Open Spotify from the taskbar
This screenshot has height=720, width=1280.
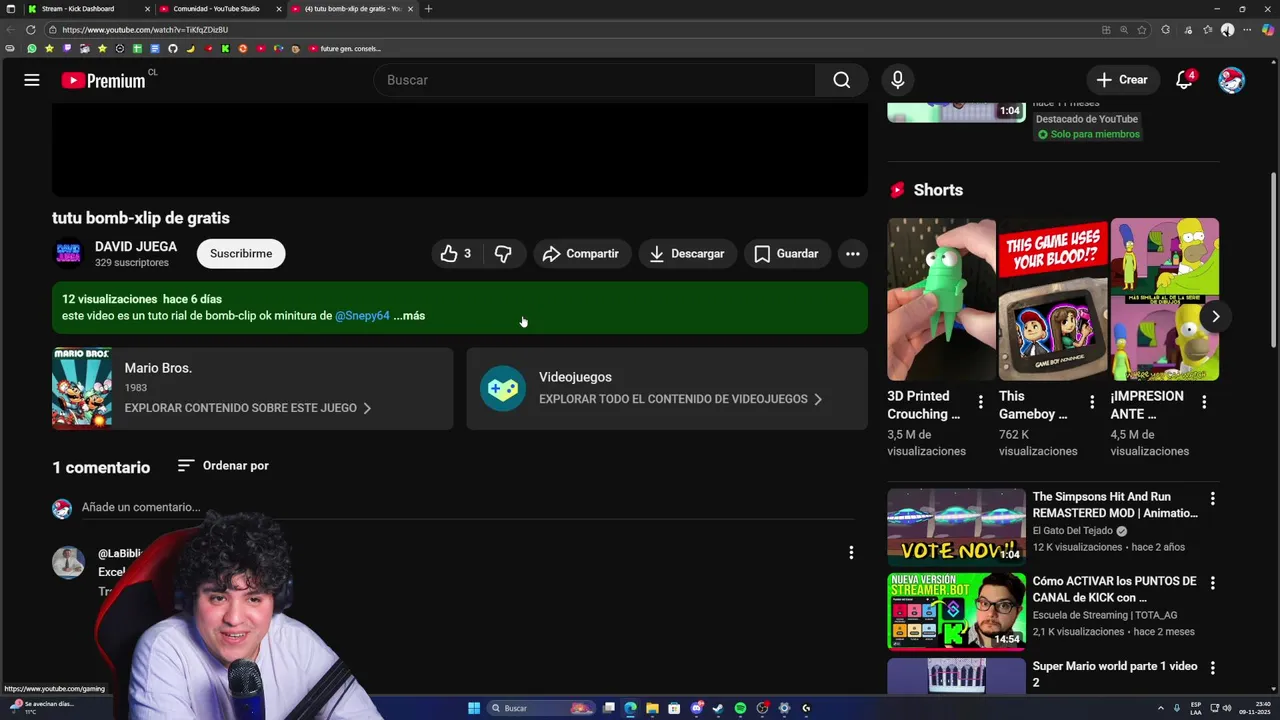click(x=740, y=708)
